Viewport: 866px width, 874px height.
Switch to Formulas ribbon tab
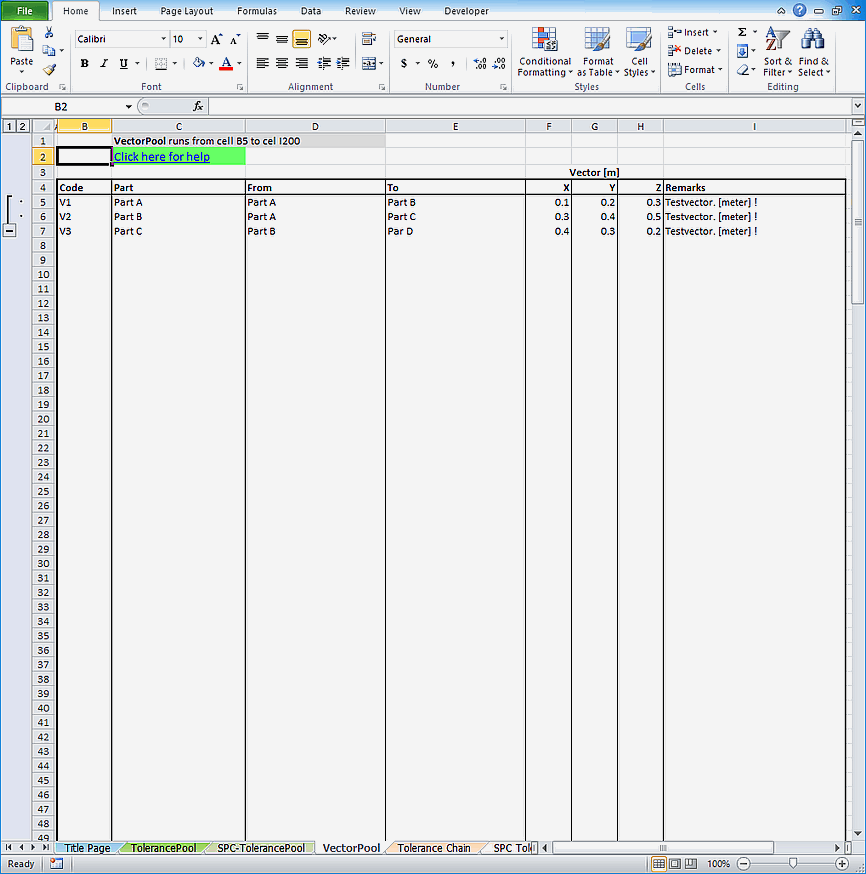pos(256,11)
